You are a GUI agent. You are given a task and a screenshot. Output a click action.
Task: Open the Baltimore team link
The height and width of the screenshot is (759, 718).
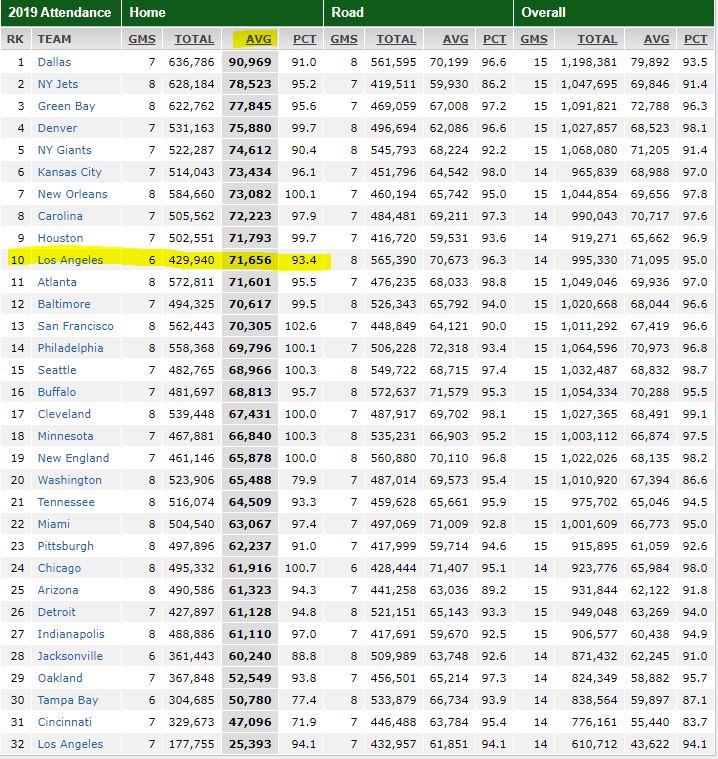pos(64,304)
